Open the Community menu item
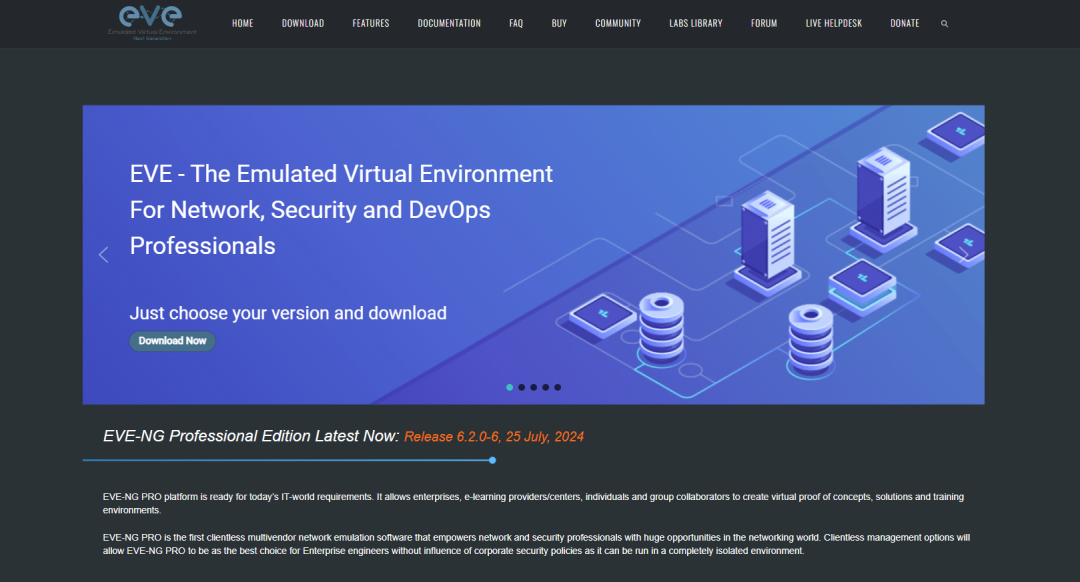 (618, 23)
